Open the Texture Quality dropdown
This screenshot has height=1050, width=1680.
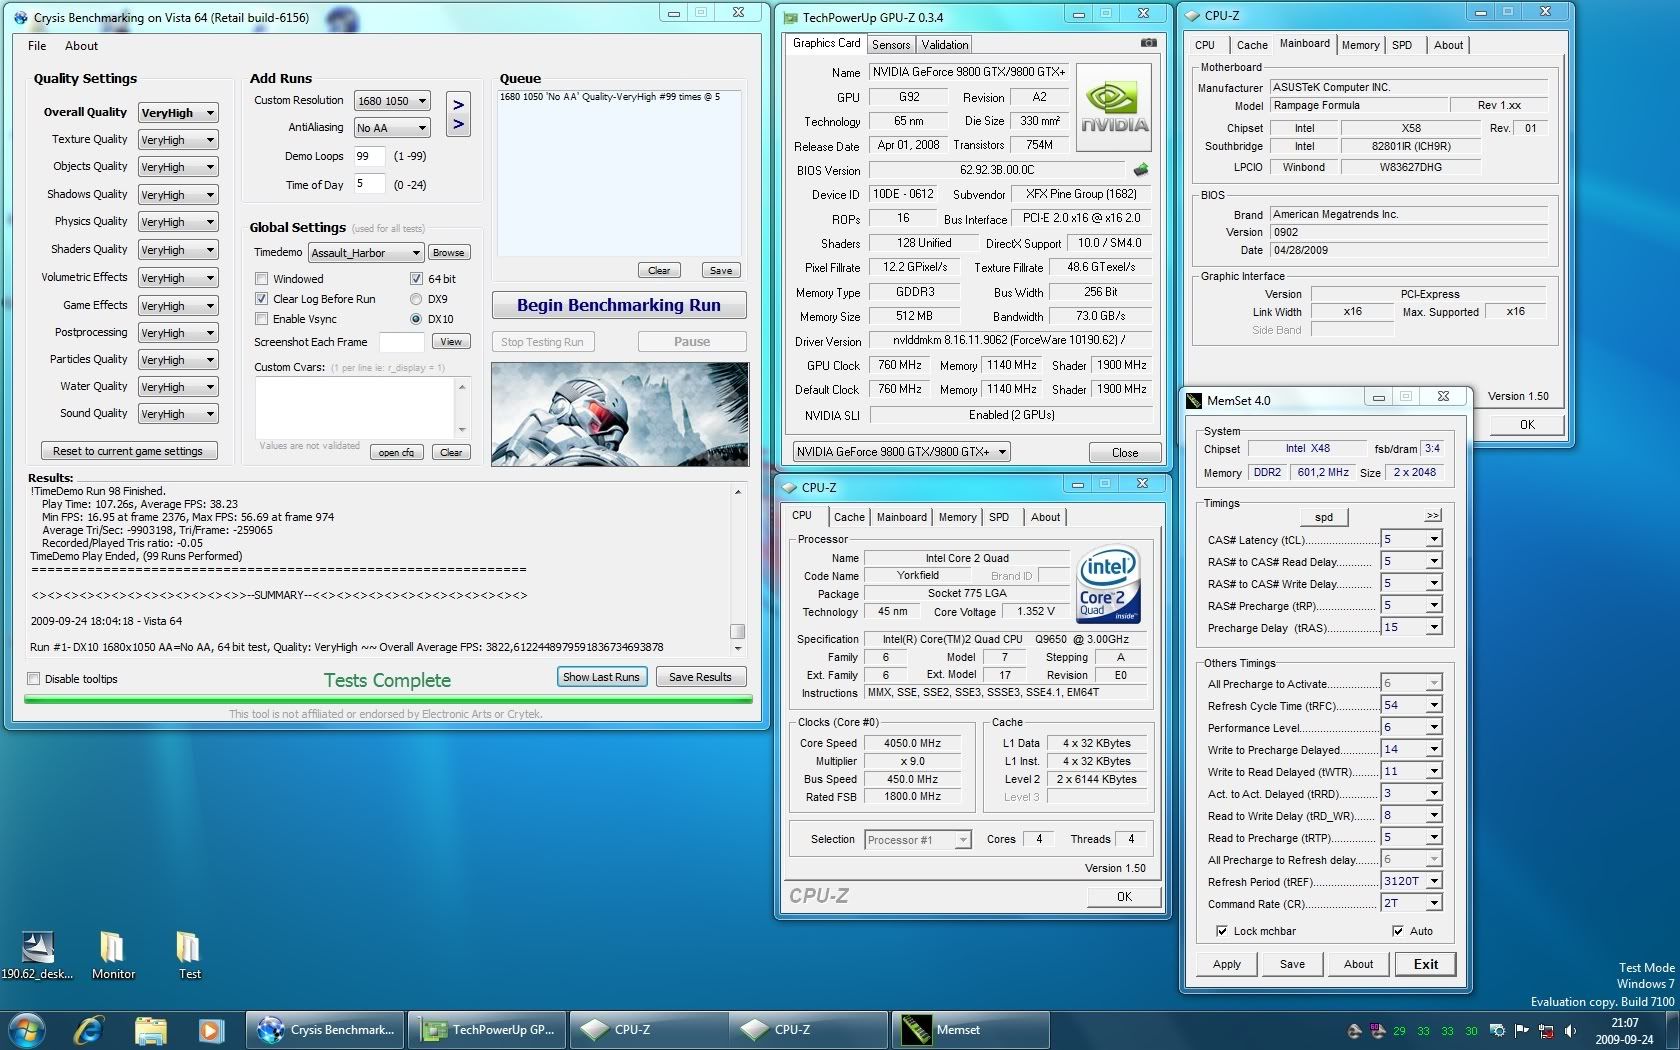point(178,140)
